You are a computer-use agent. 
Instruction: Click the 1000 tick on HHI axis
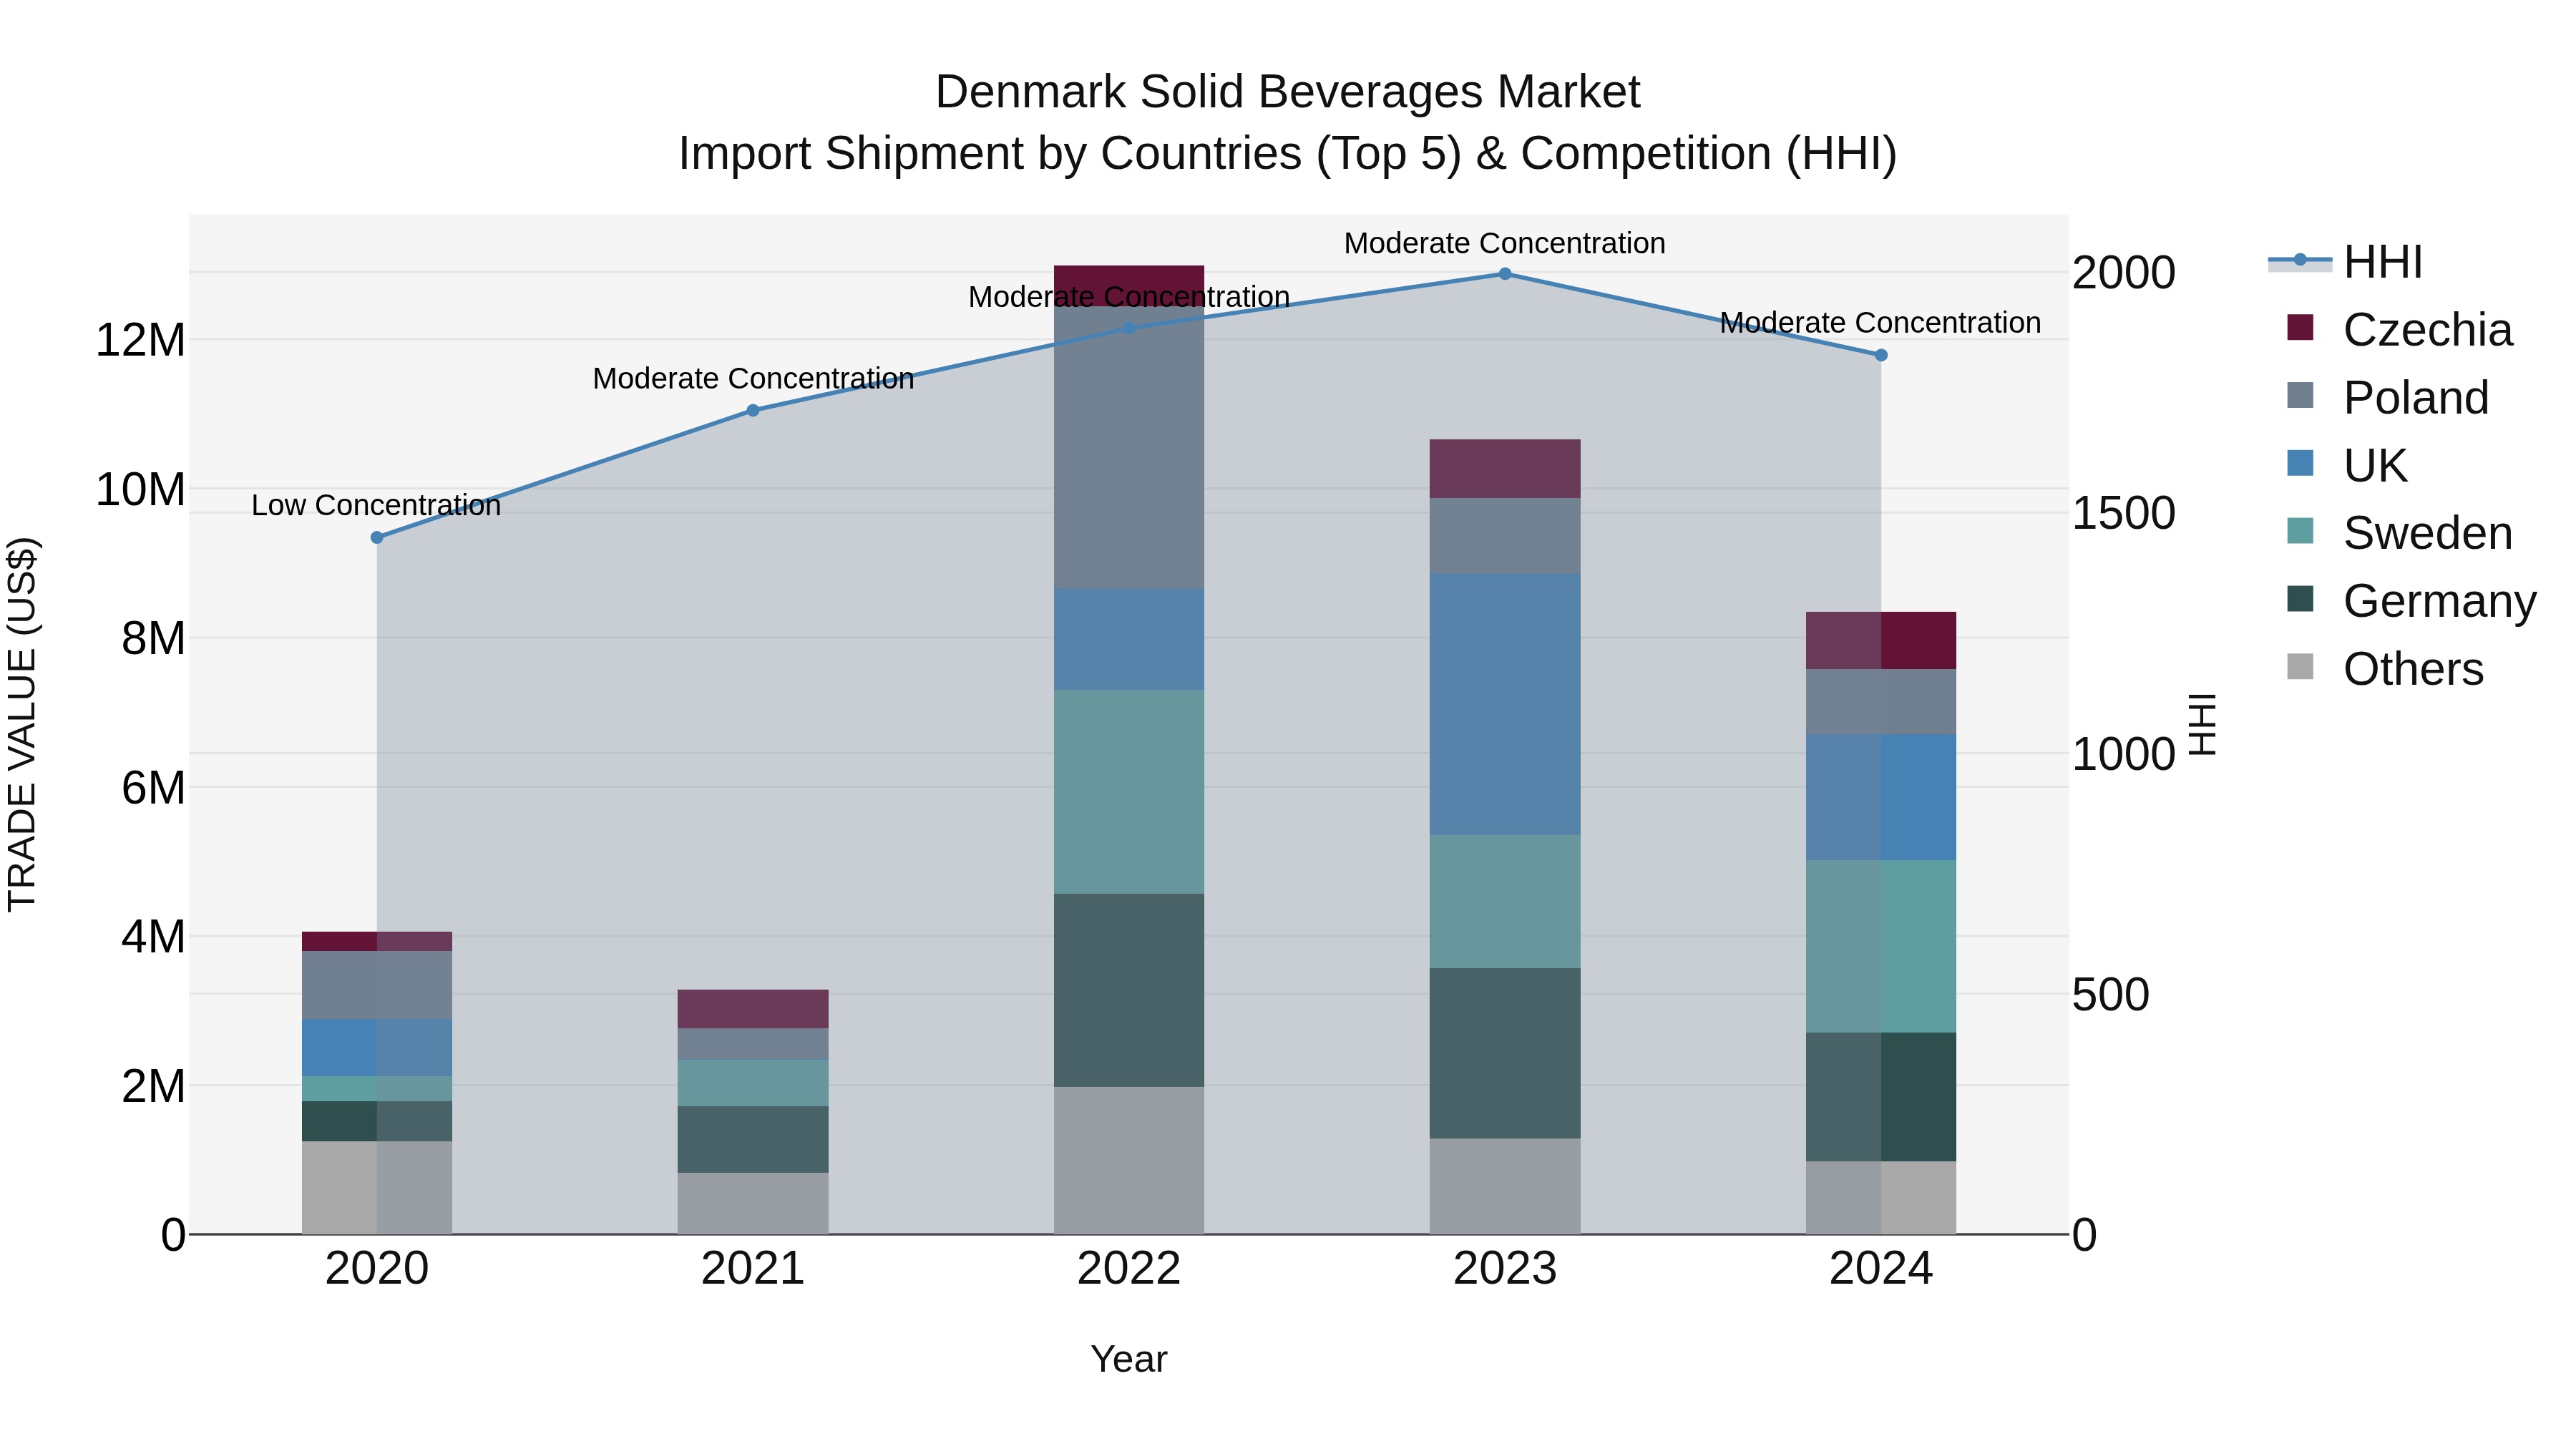[2124, 753]
